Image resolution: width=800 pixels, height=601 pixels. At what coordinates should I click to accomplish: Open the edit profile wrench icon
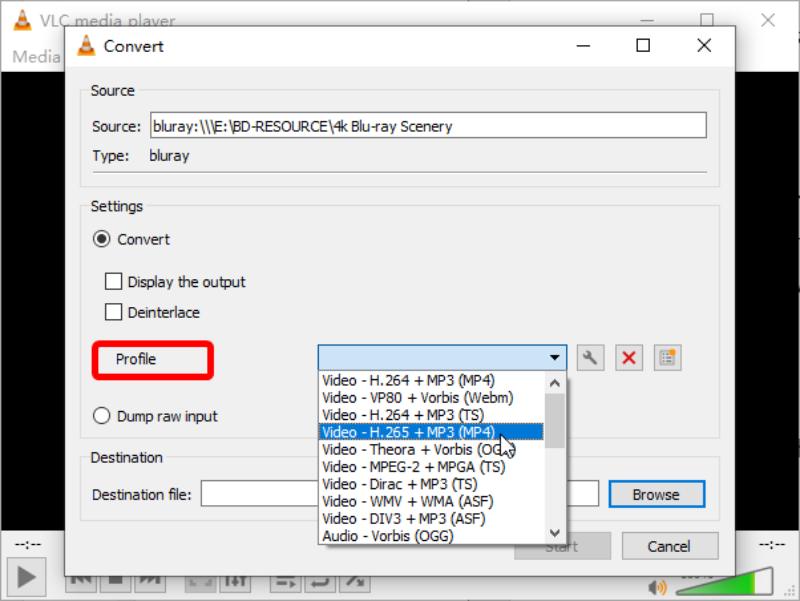point(590,358)
